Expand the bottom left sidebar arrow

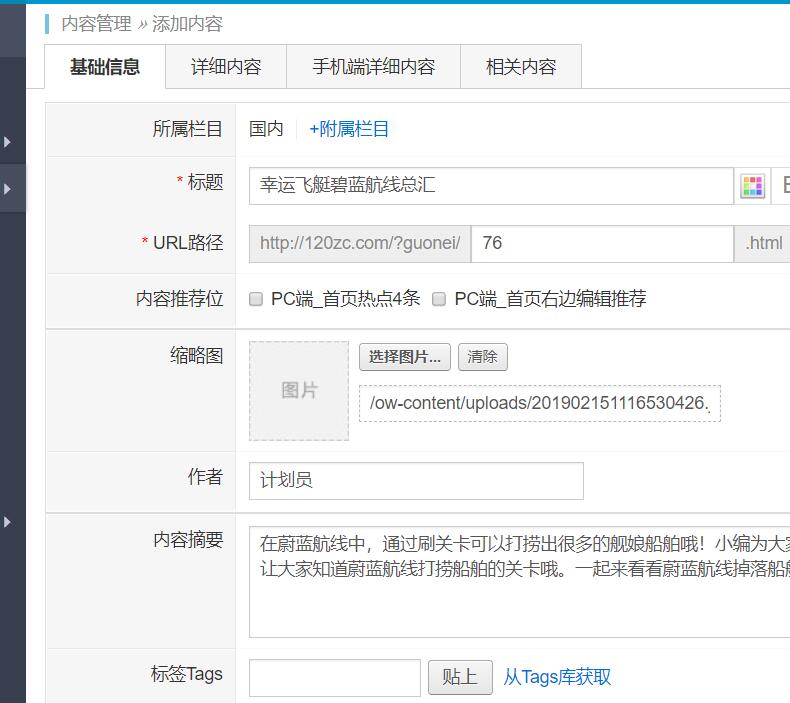[x=8, y=522]
